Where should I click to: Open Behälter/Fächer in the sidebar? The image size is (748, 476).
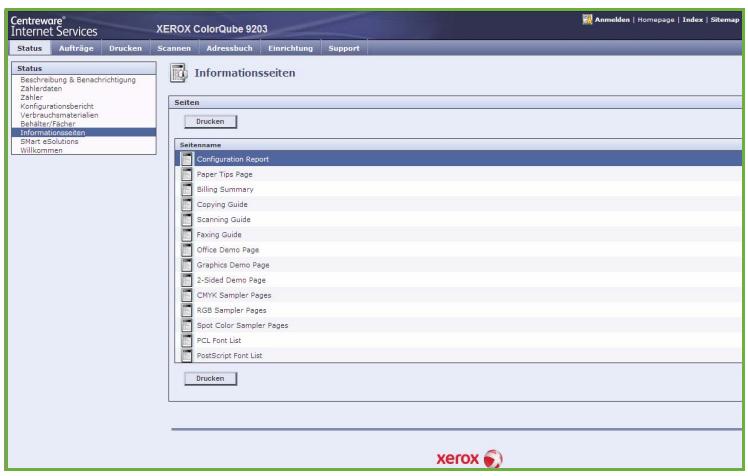click(x=48, y=124)
